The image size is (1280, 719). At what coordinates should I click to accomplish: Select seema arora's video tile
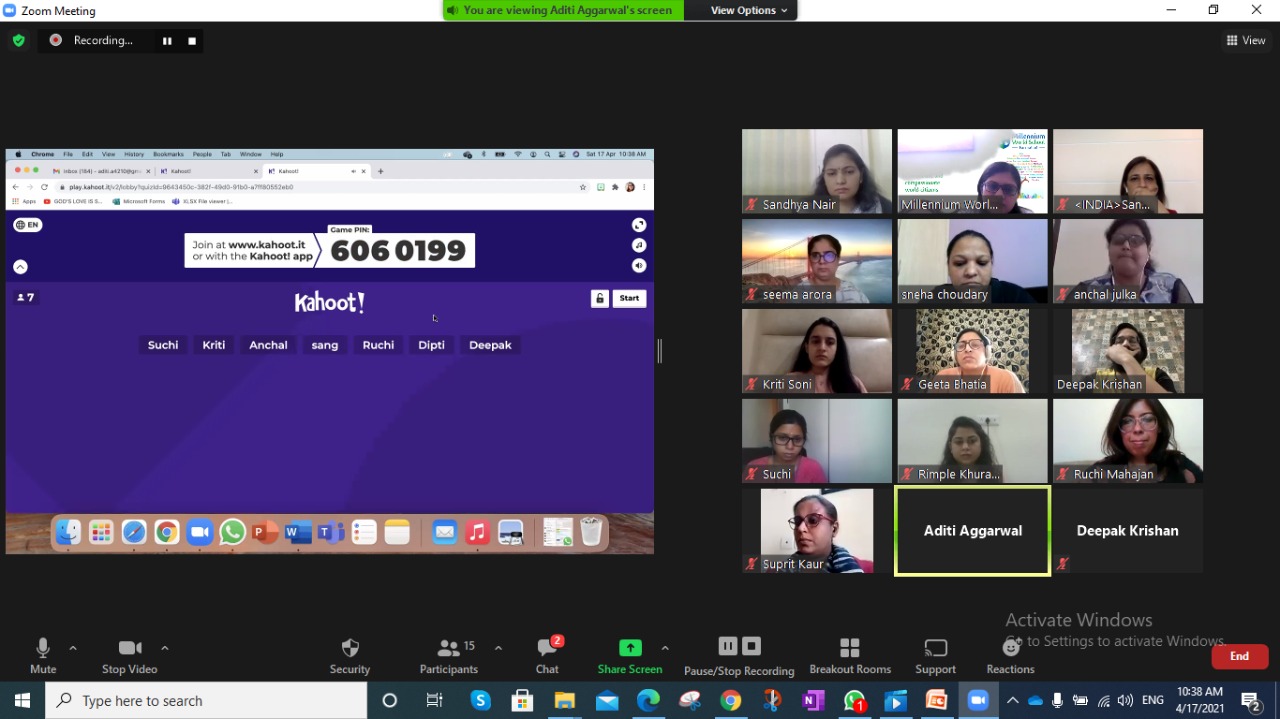pos(817,261)
